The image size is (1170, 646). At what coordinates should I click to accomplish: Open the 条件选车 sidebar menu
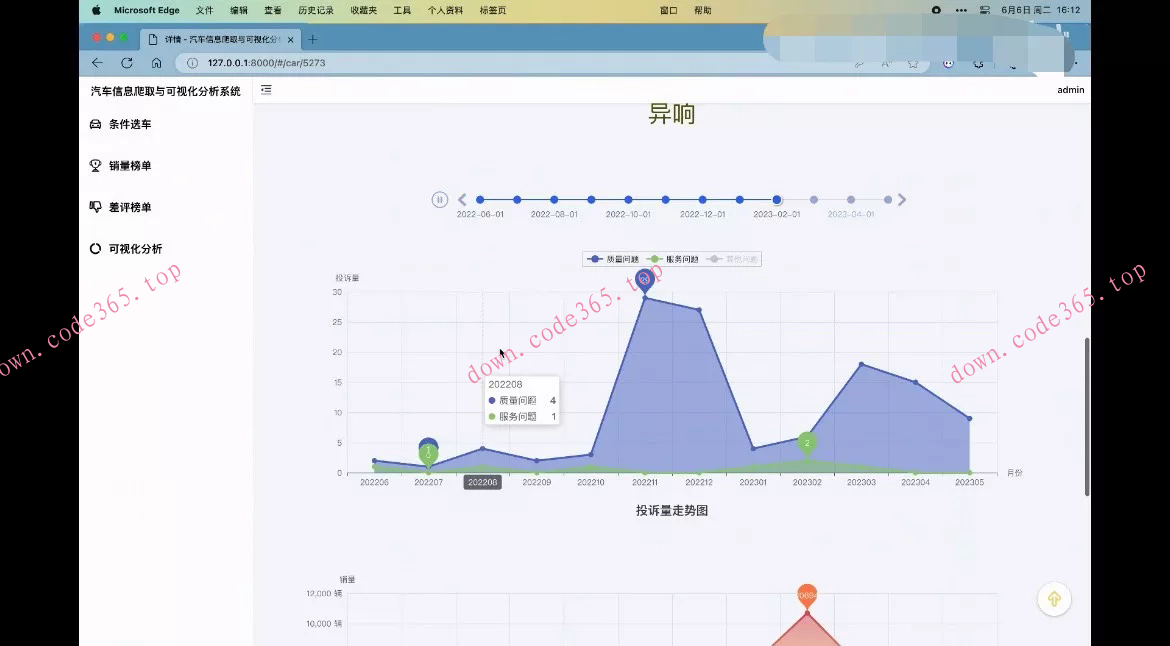[130, 125]
